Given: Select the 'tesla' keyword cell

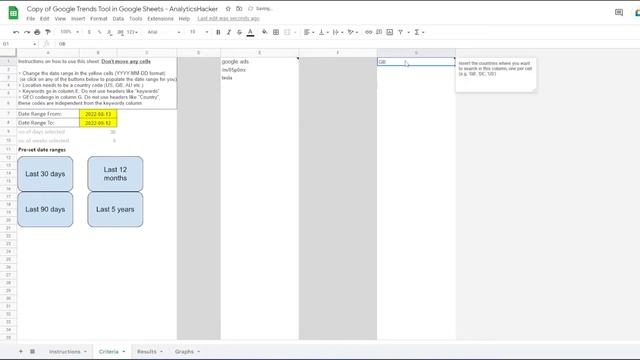Looking at the screenshot, I should [x=260, y=78].
